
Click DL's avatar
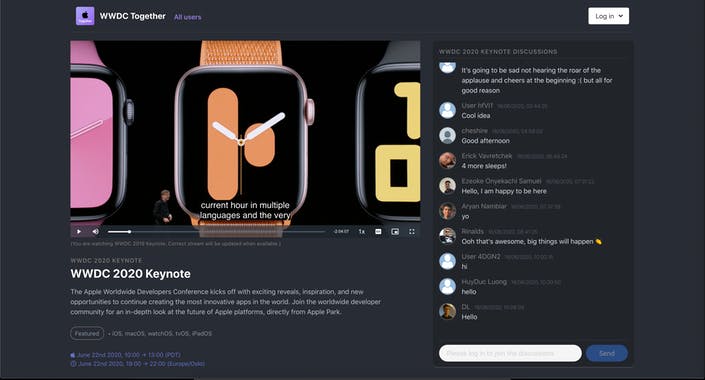click(x=447, y=312)
